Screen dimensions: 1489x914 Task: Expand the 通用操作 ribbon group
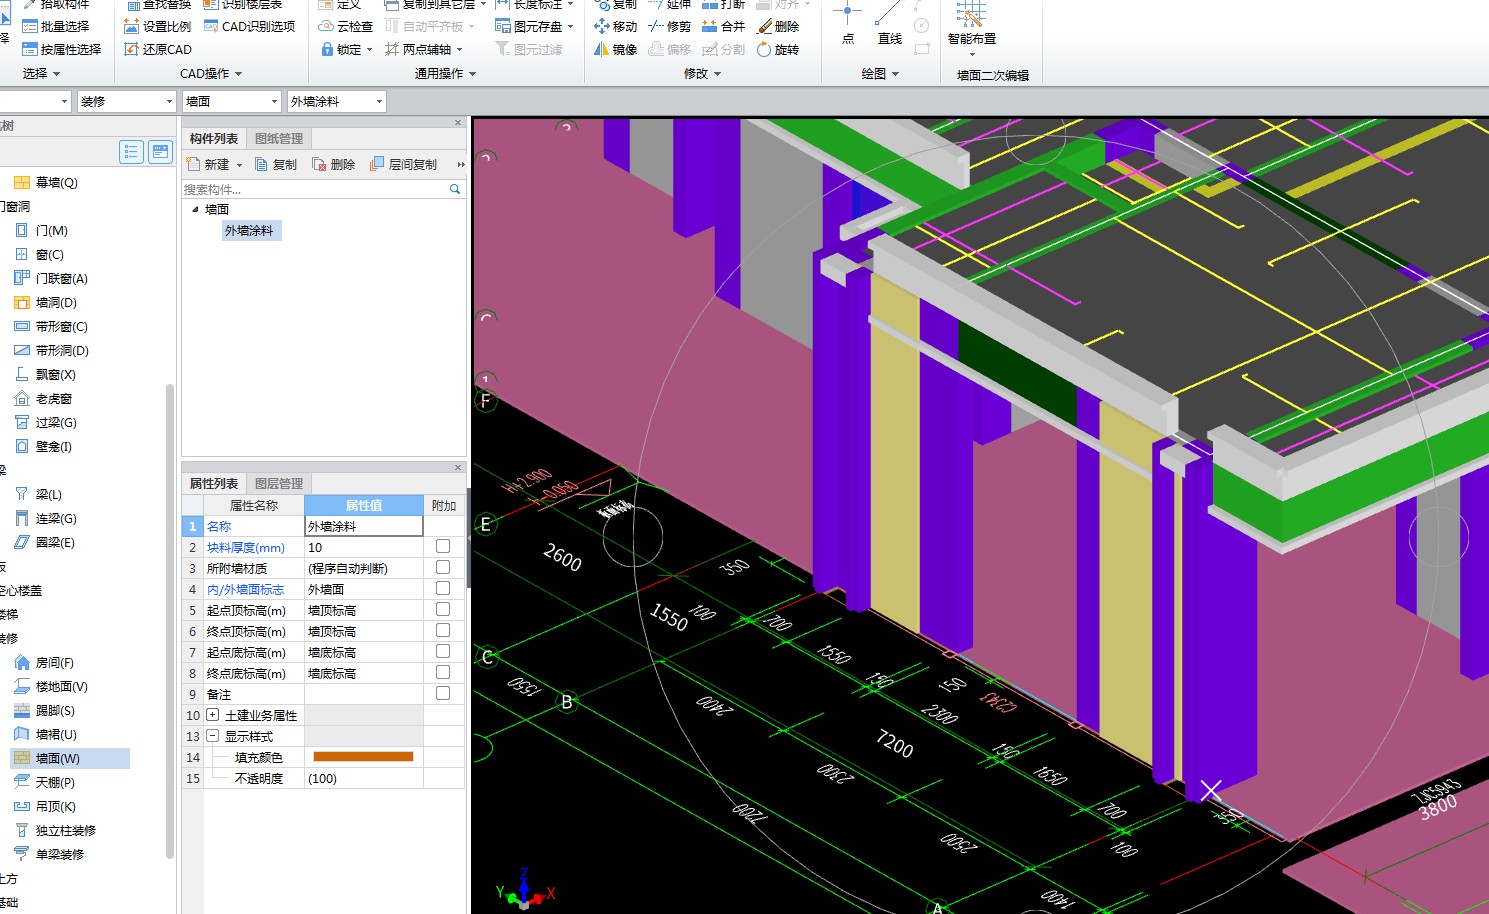446,74
